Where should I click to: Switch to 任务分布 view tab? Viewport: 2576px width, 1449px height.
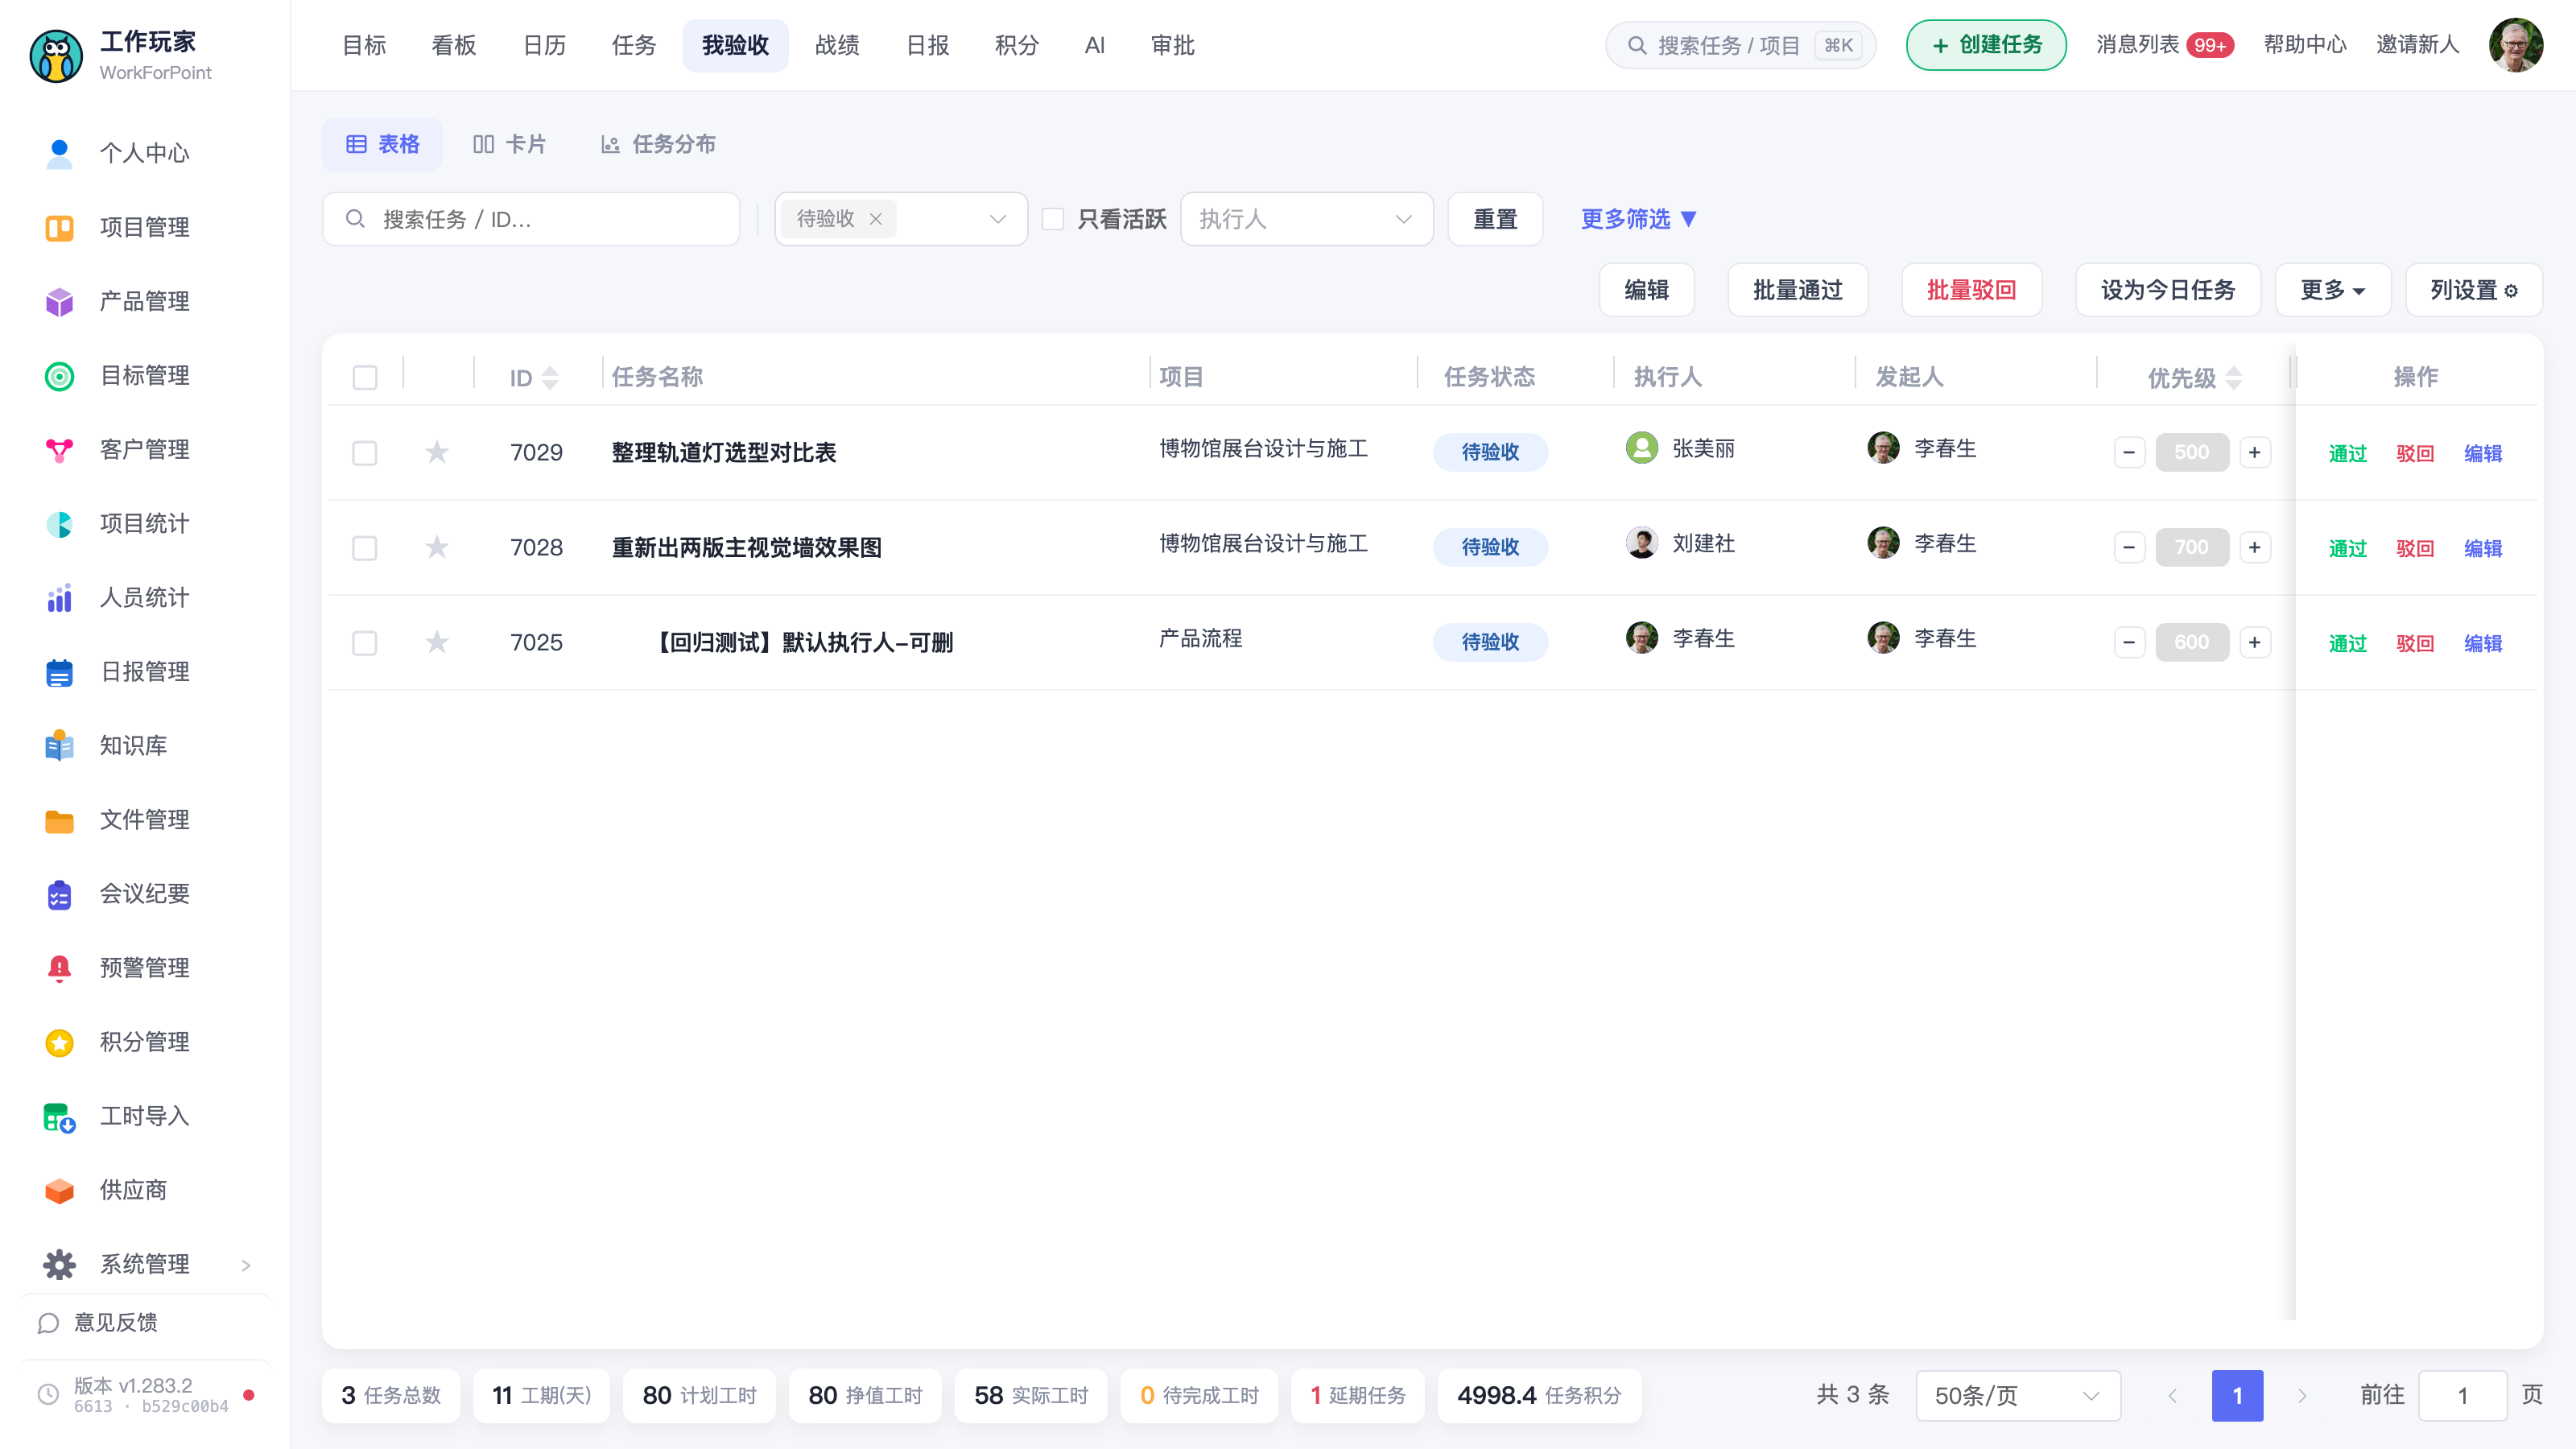[658, 144]
